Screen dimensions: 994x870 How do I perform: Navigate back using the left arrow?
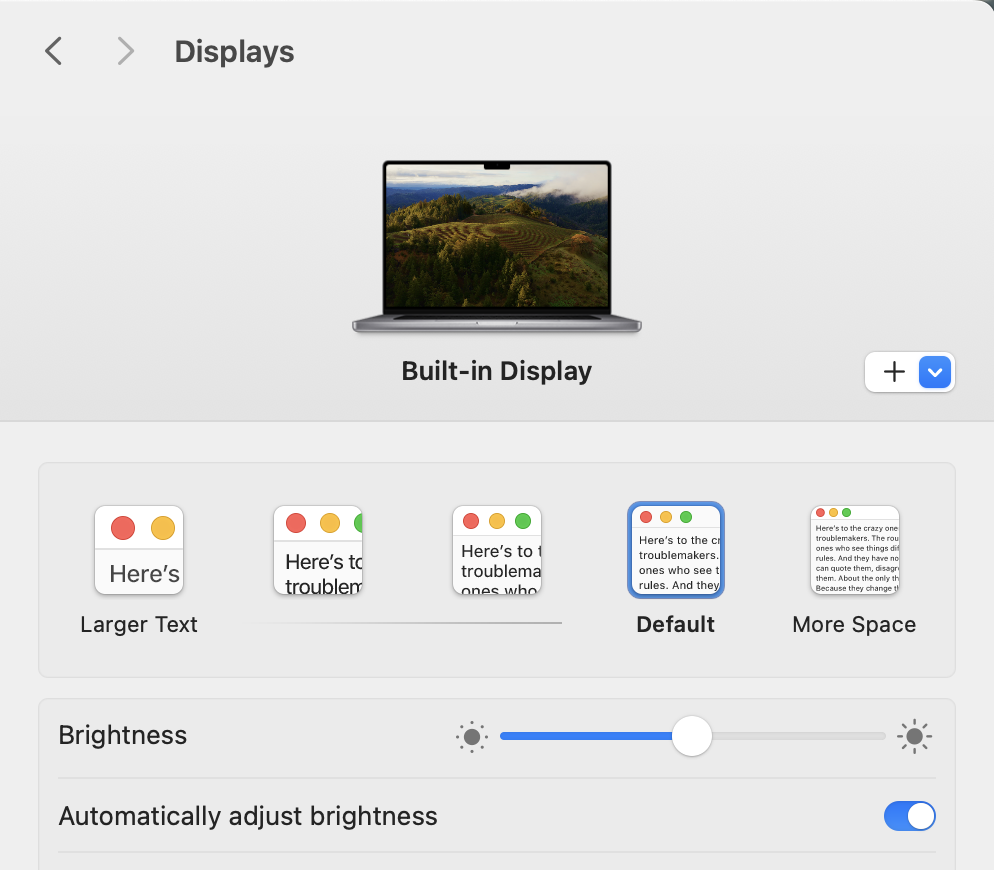pyautogui.click(x=53, y=51)
